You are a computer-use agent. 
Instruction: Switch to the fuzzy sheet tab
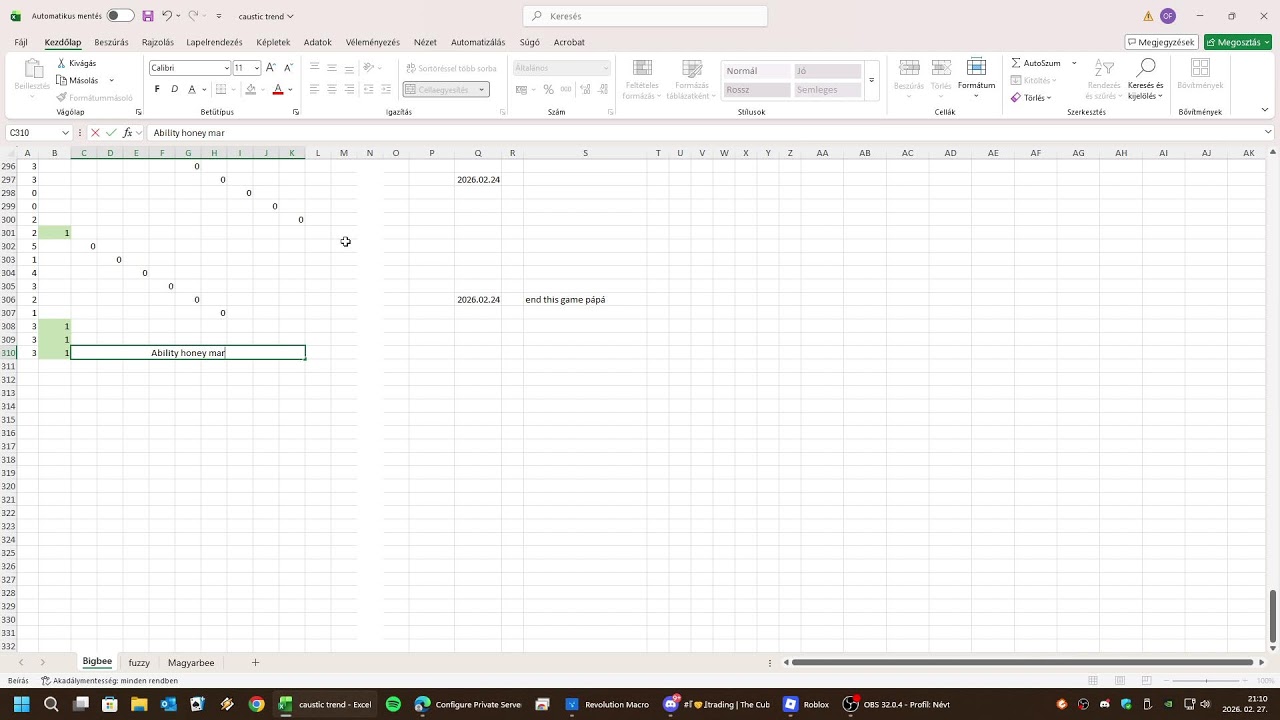(139, 662)
